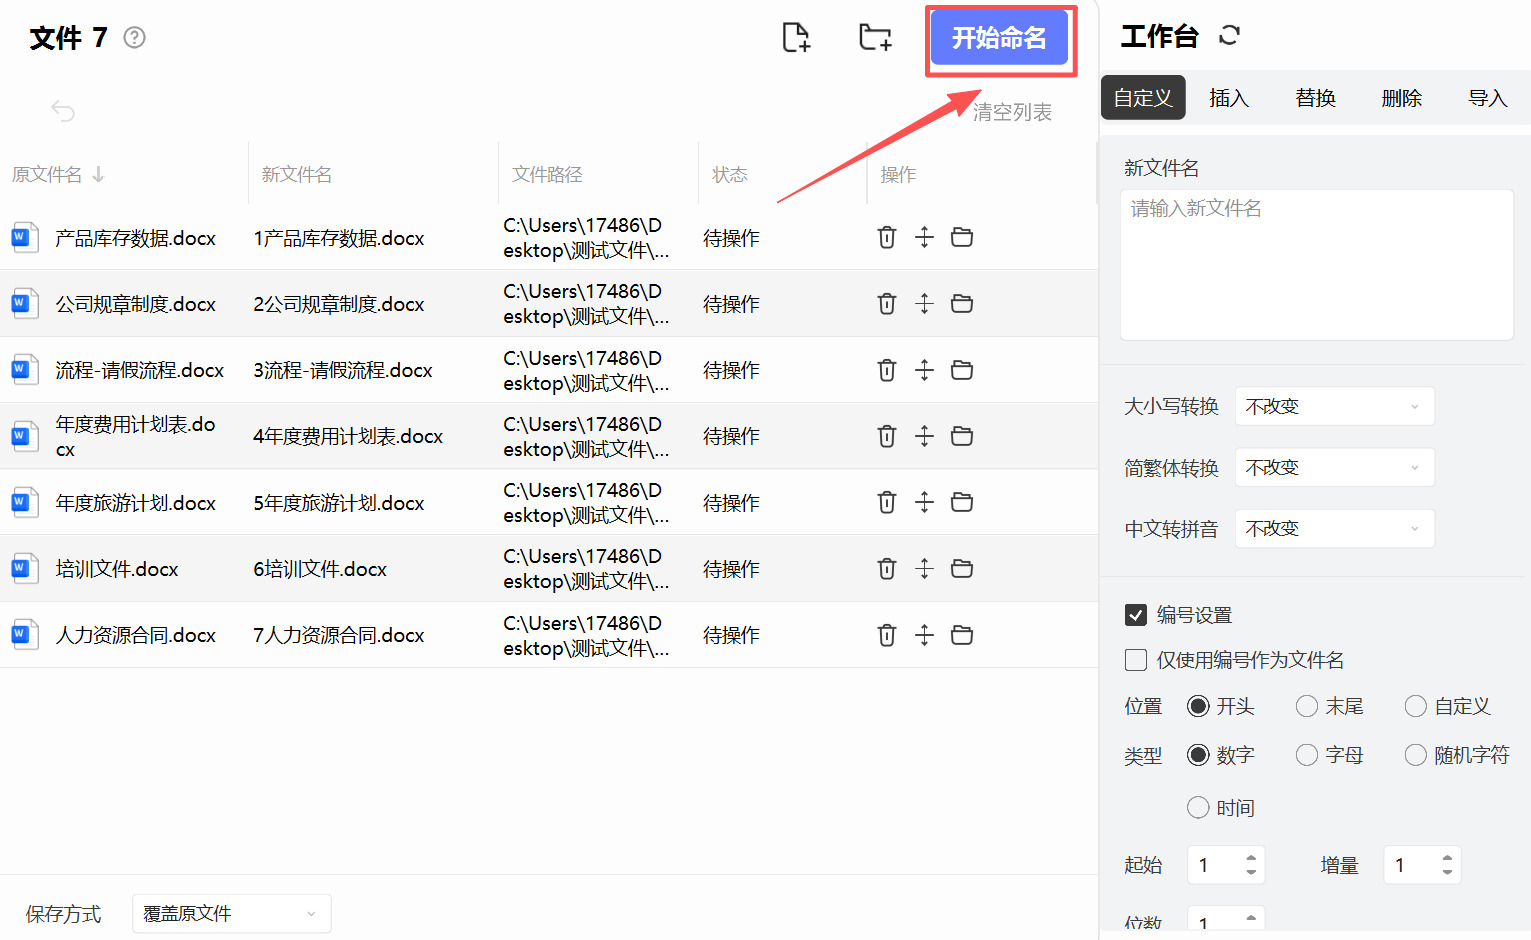
Task: Click the 状态 column header
Action: (730, 174)
